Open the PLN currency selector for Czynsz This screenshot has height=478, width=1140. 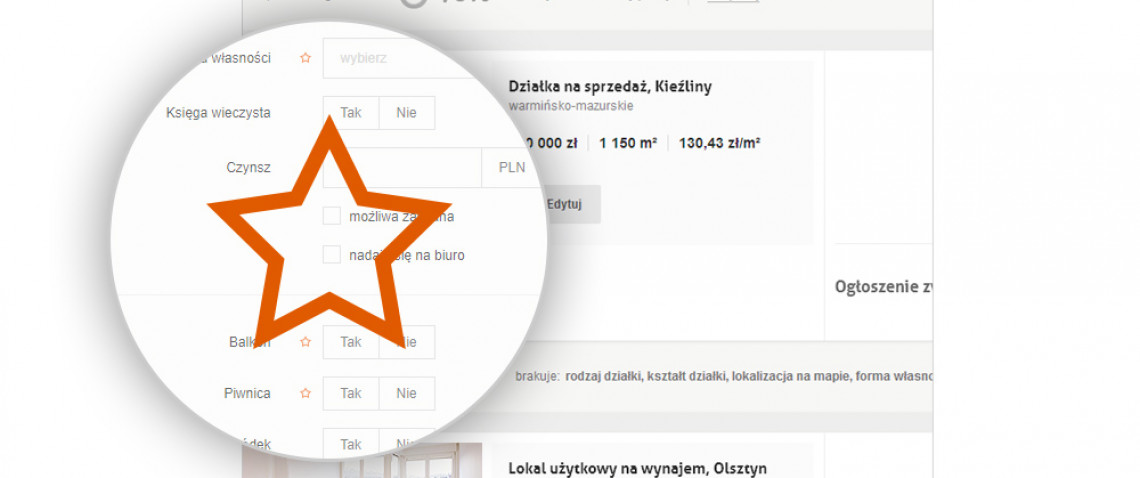(512, 167)
